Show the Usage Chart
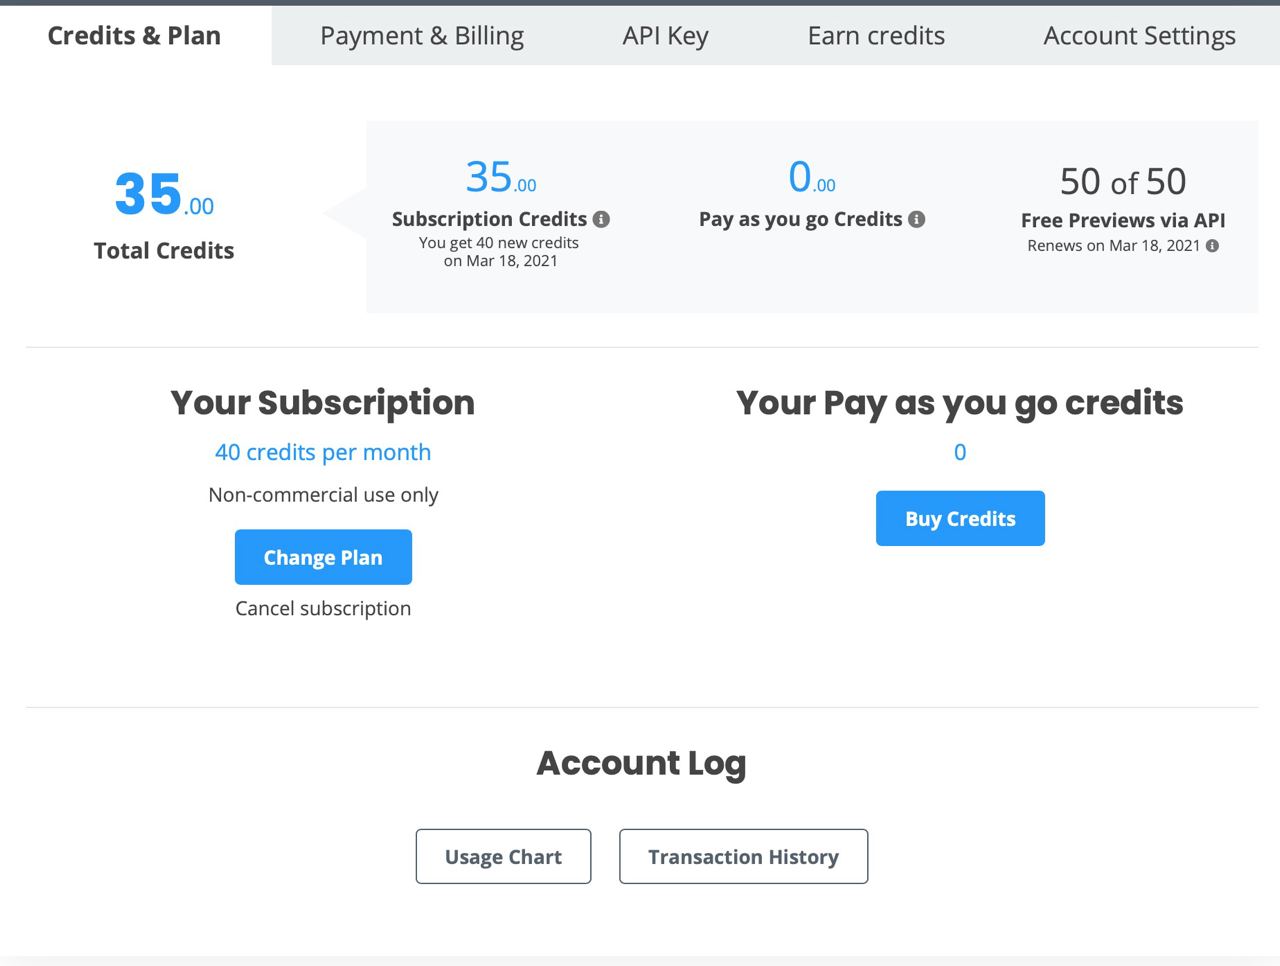Screen dimensions: 1280x966 click(503, 856)
